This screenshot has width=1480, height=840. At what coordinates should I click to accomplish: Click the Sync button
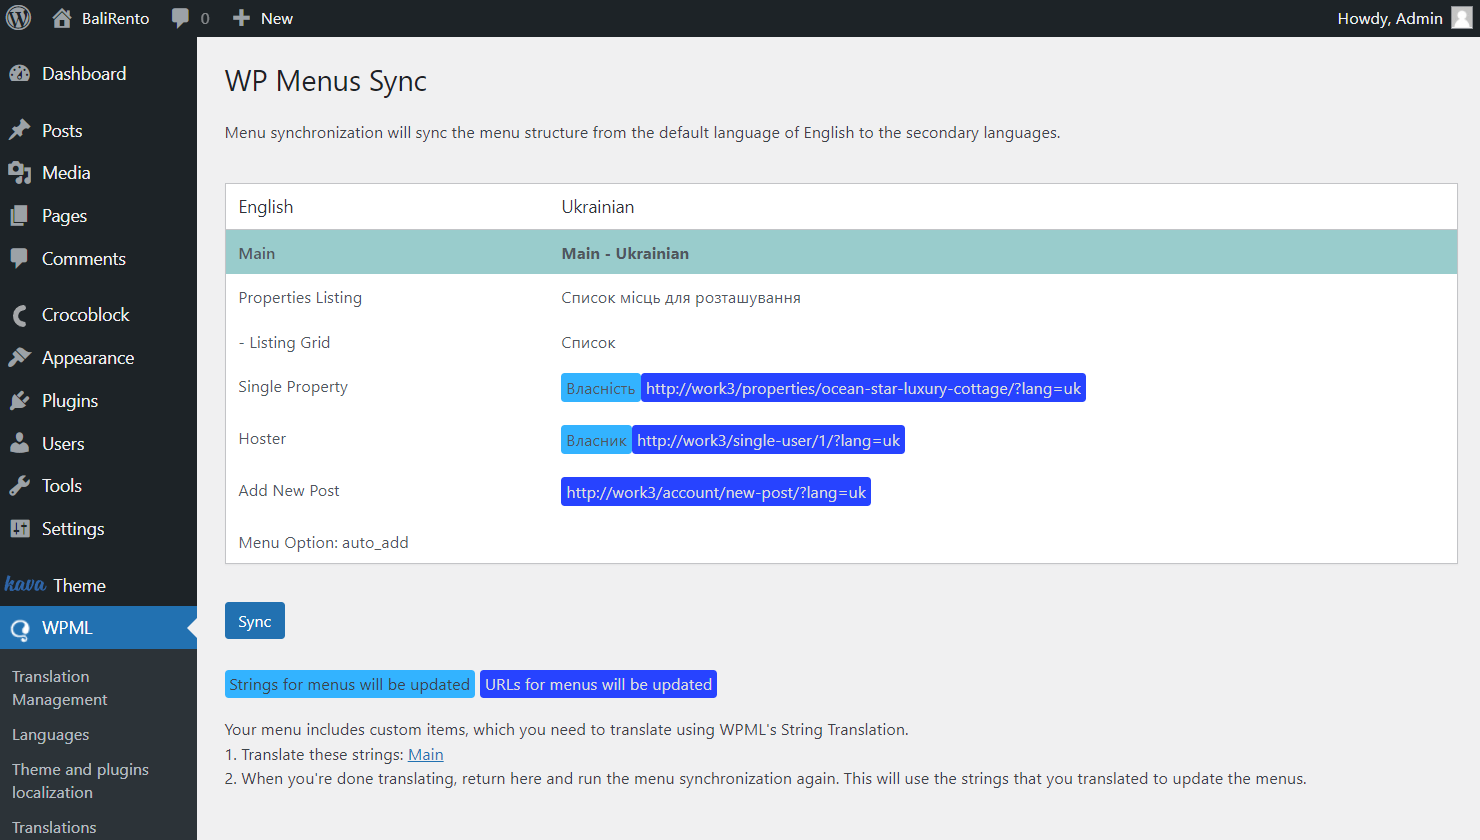click(255, 620)
